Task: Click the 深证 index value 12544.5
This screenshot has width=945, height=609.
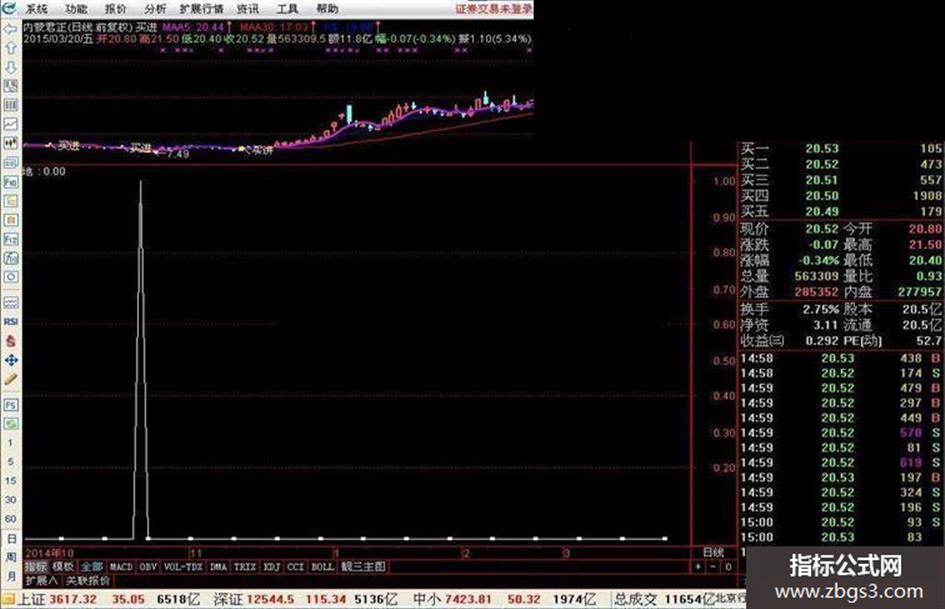Action: [269, 599]
